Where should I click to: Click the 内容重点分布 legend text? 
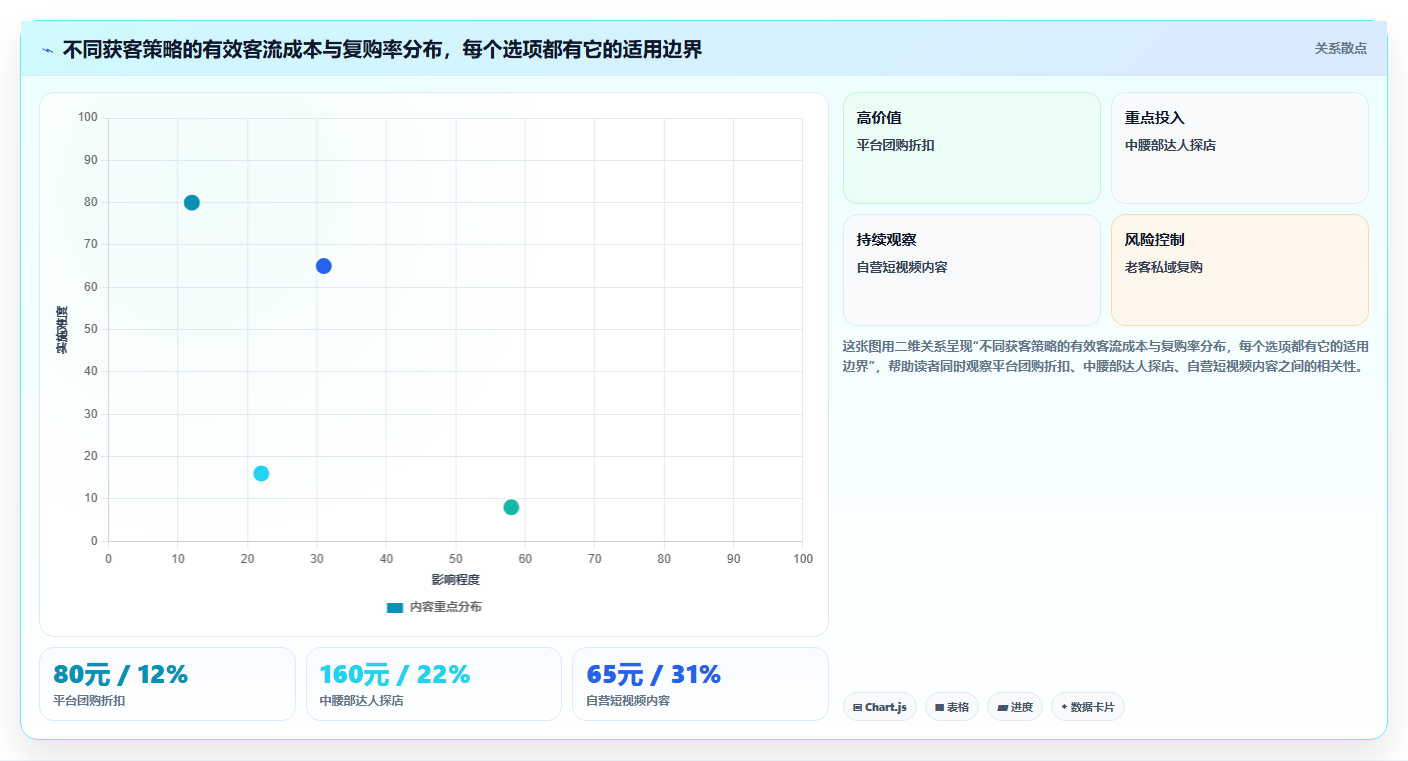[x=445, y=607]
